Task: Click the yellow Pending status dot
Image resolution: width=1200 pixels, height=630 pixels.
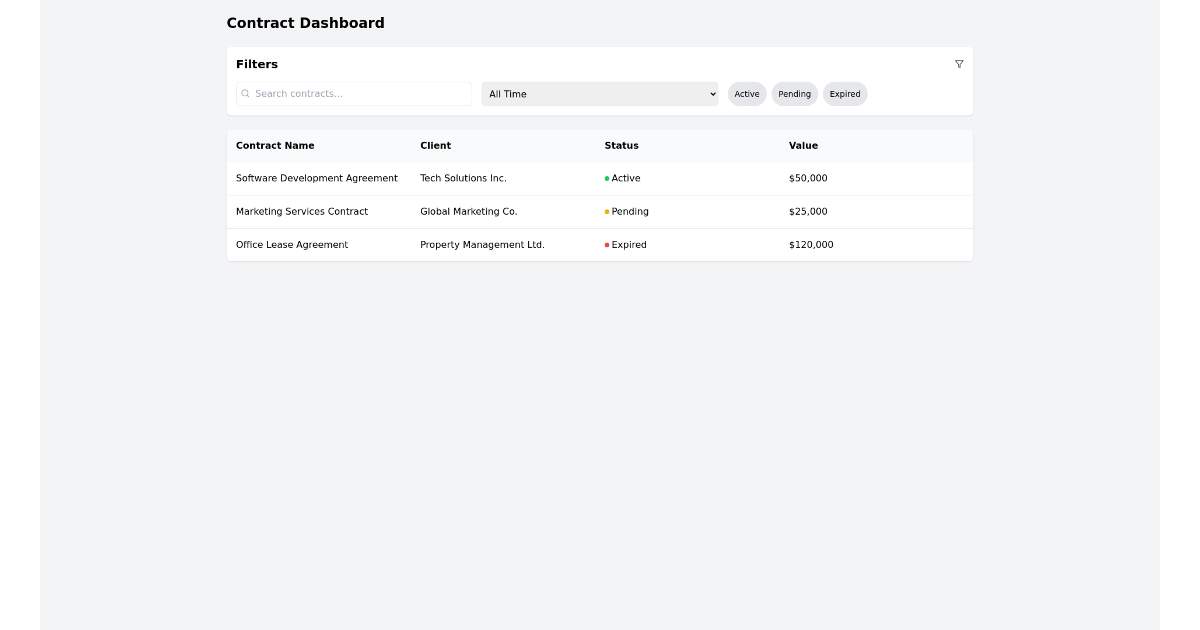Action: (609, 211)
